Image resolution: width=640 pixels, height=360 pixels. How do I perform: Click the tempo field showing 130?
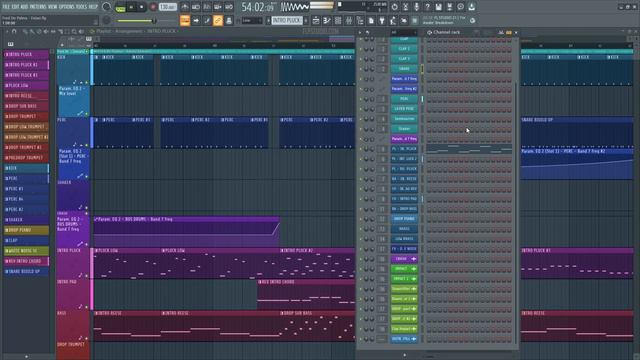[167, 7]
